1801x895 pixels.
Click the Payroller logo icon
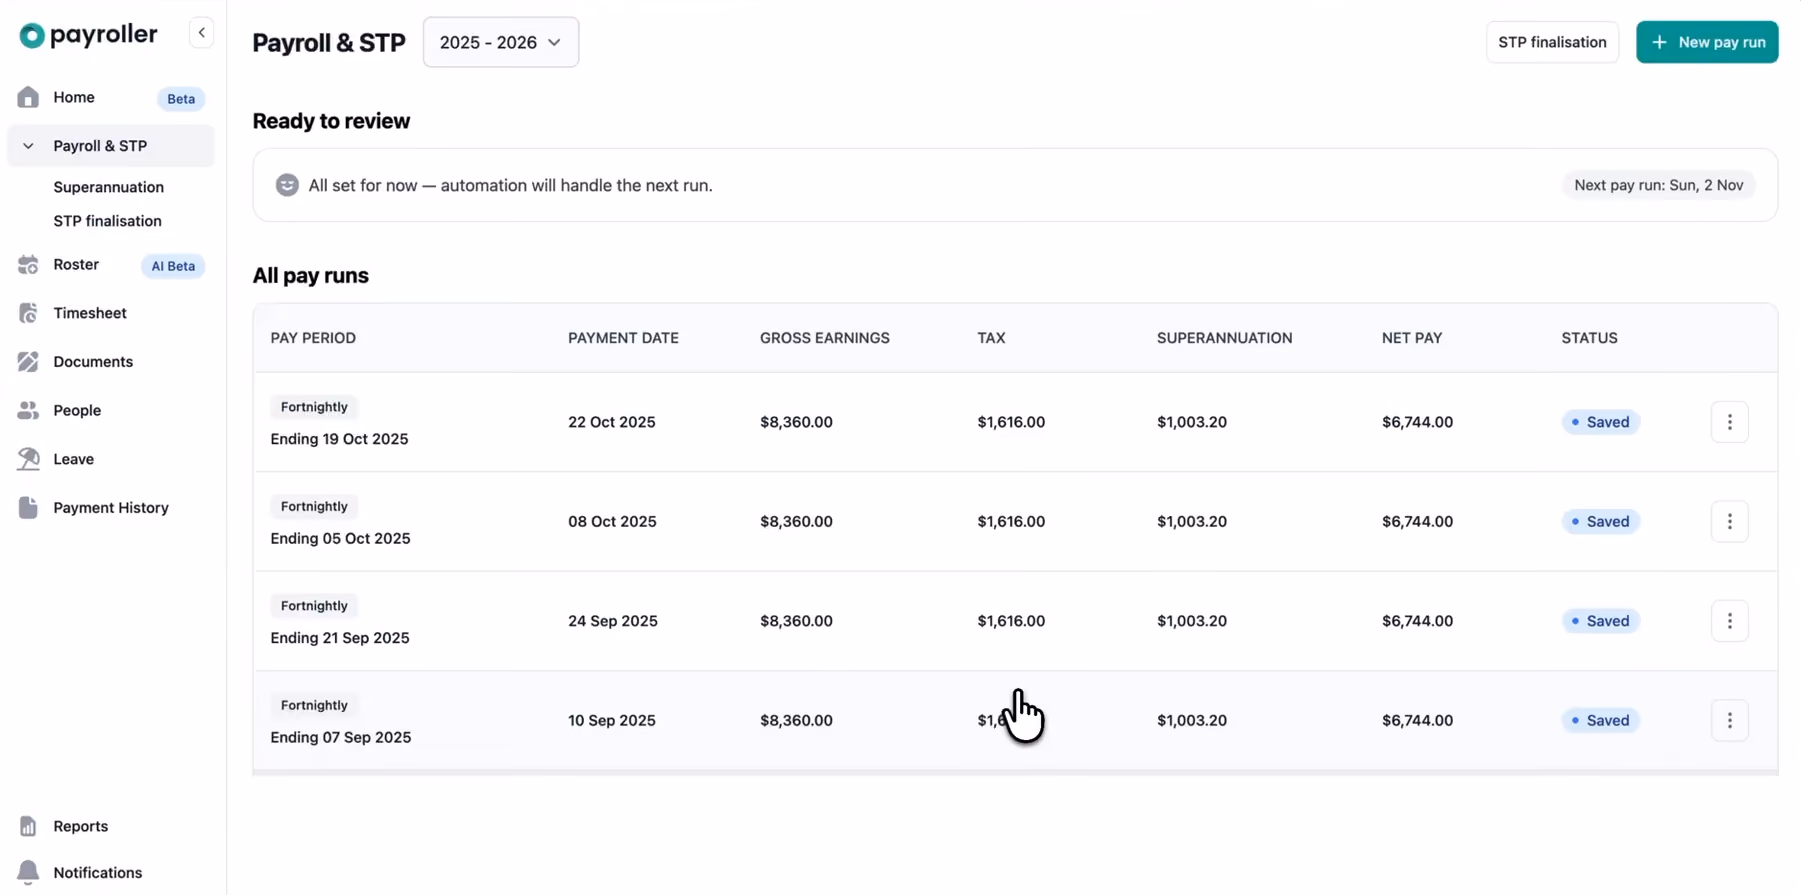coord(32,35)
